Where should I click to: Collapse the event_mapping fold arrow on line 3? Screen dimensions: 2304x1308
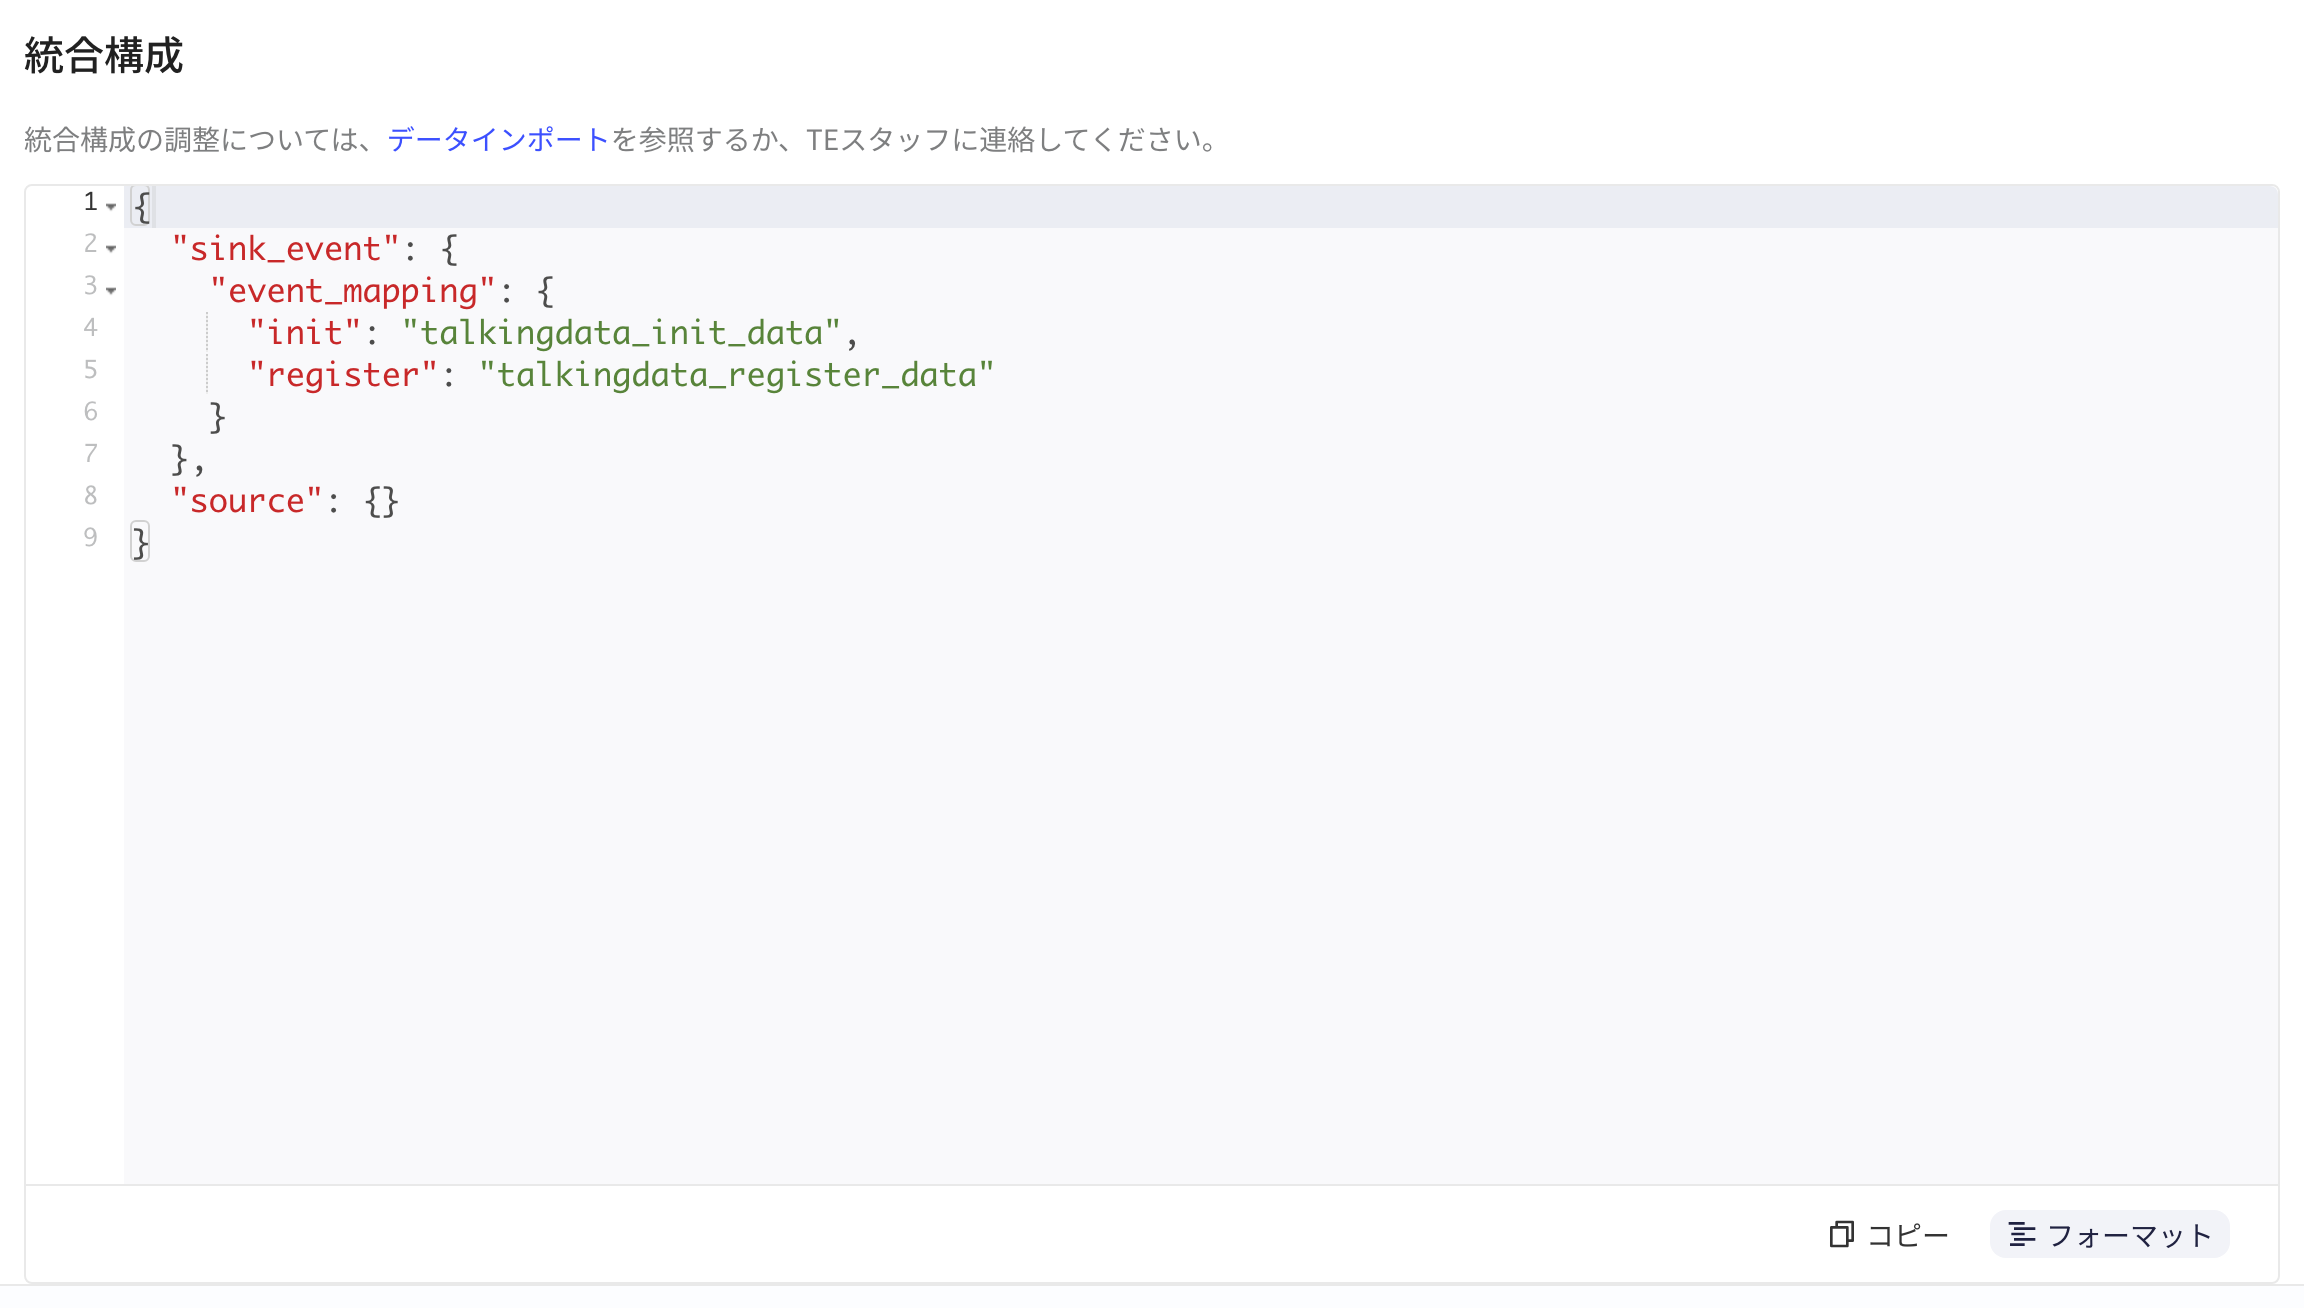click(111, 291)
